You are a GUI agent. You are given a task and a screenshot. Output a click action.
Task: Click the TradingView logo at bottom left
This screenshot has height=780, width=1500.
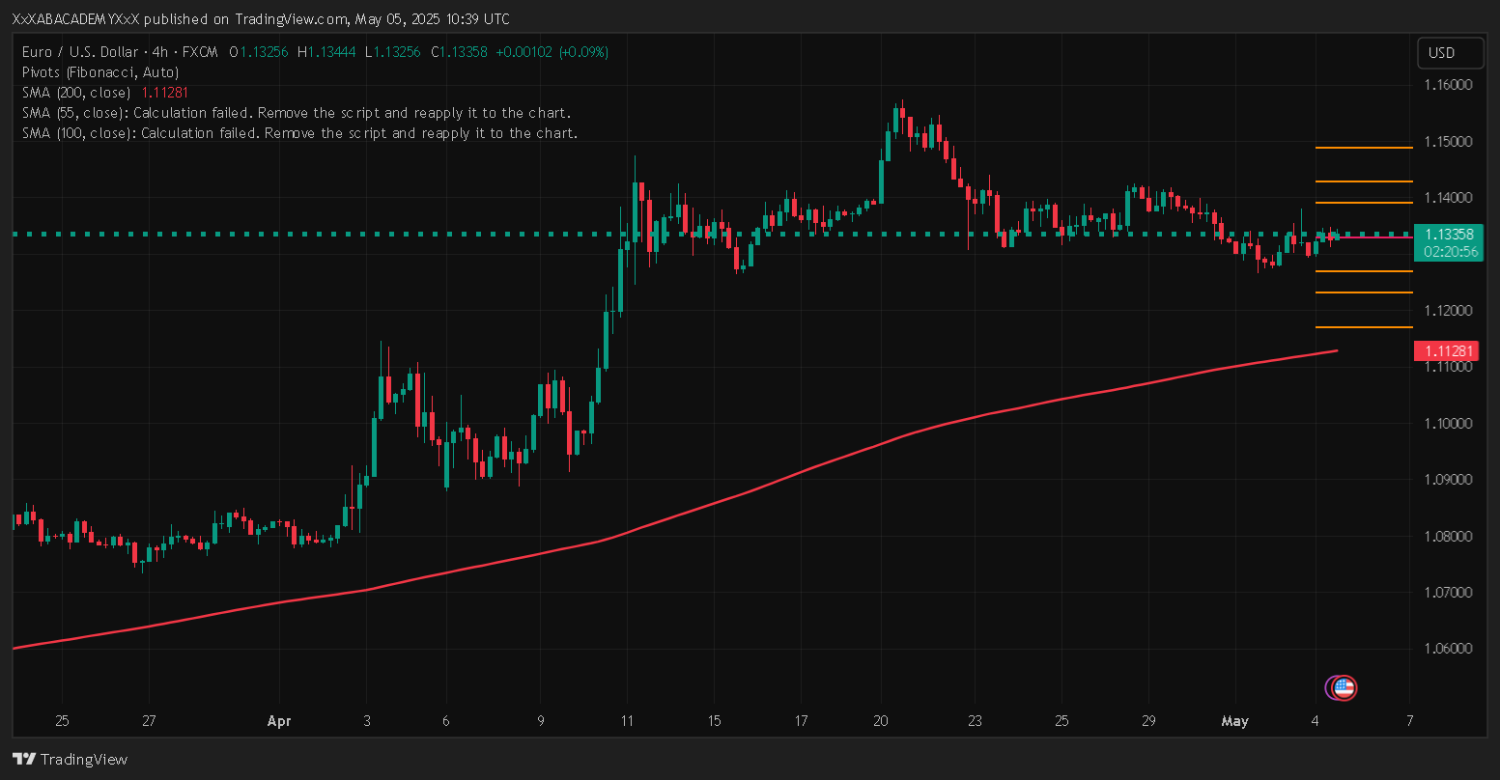coord(70,759)
